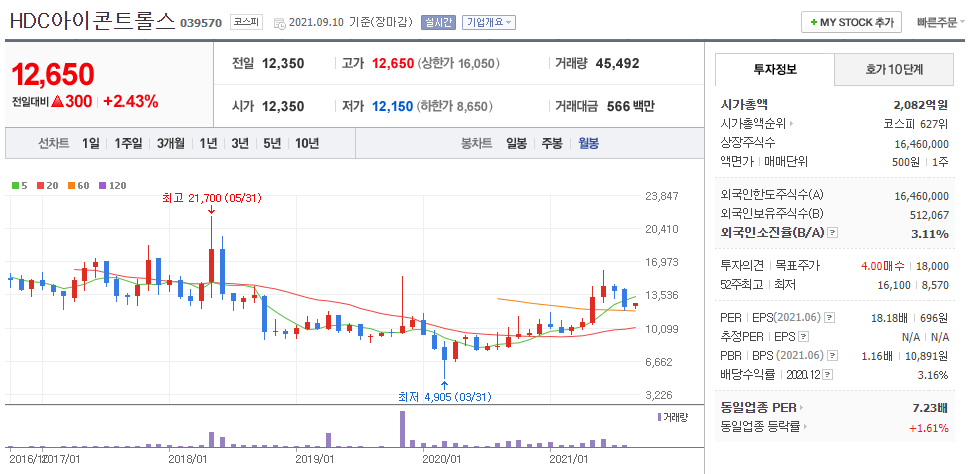
Task: Click the red up-triangle beside 300
Action: [58, 102]
